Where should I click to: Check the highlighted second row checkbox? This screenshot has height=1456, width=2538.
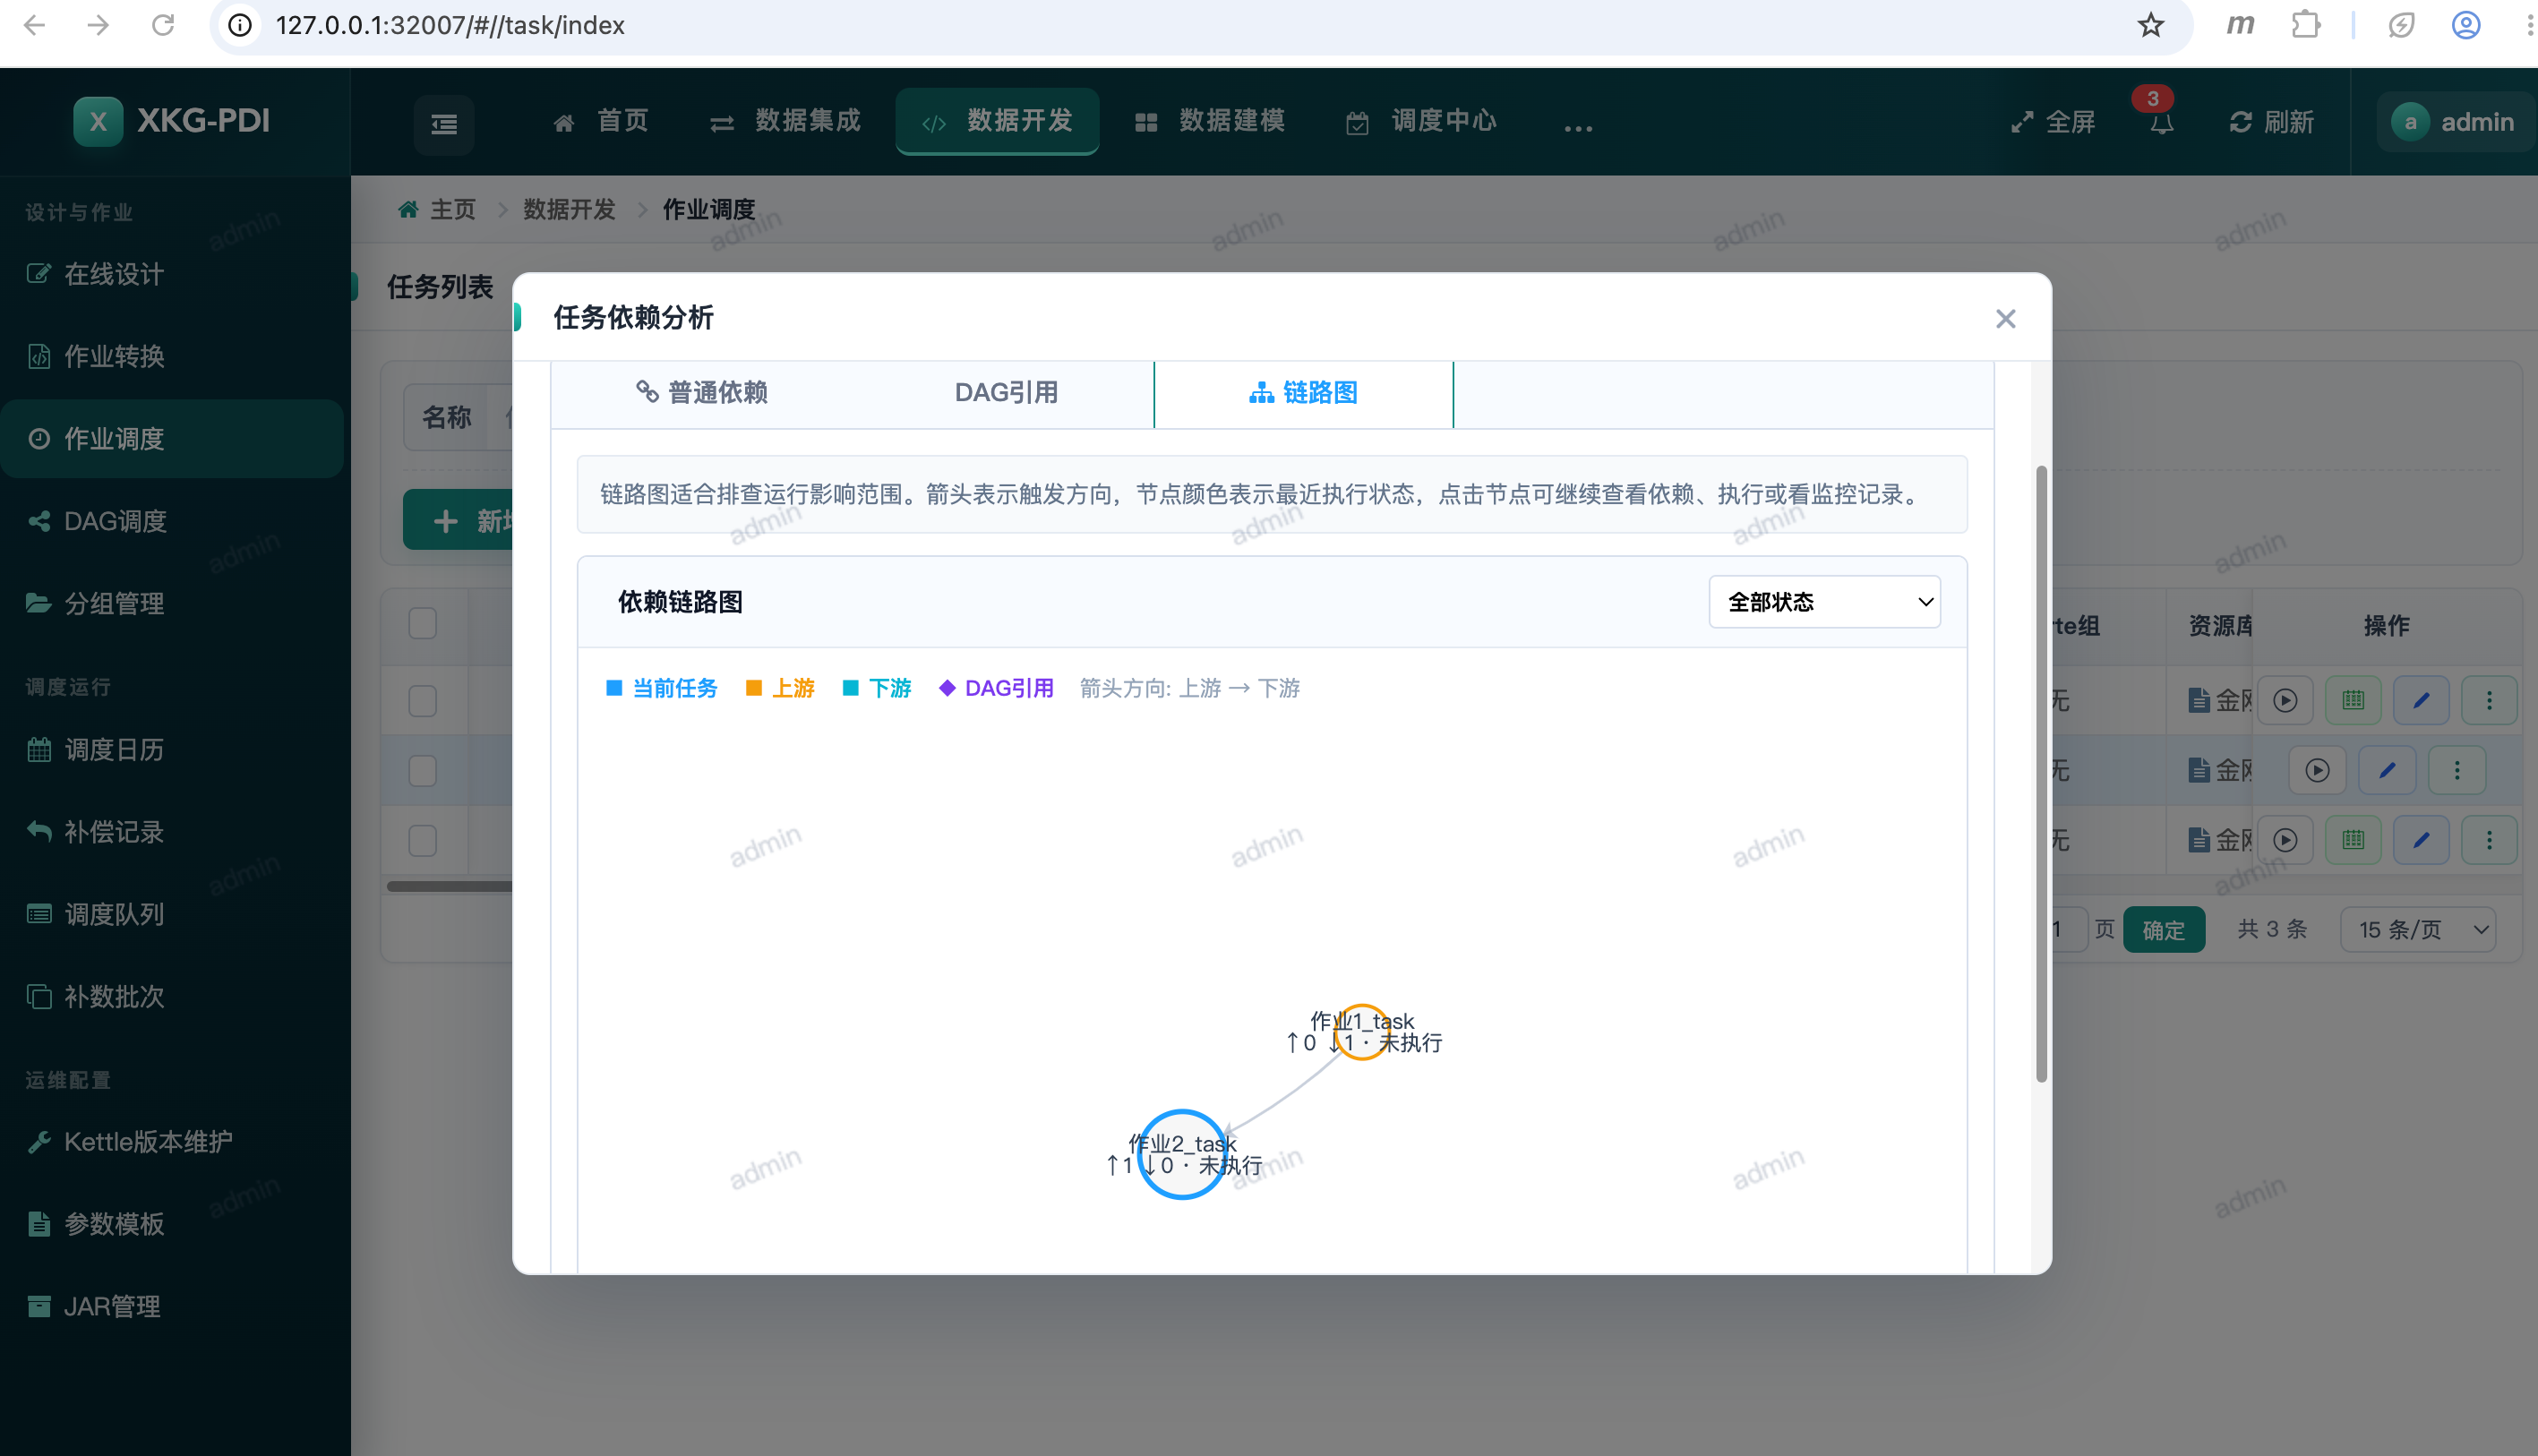[423, 770]
